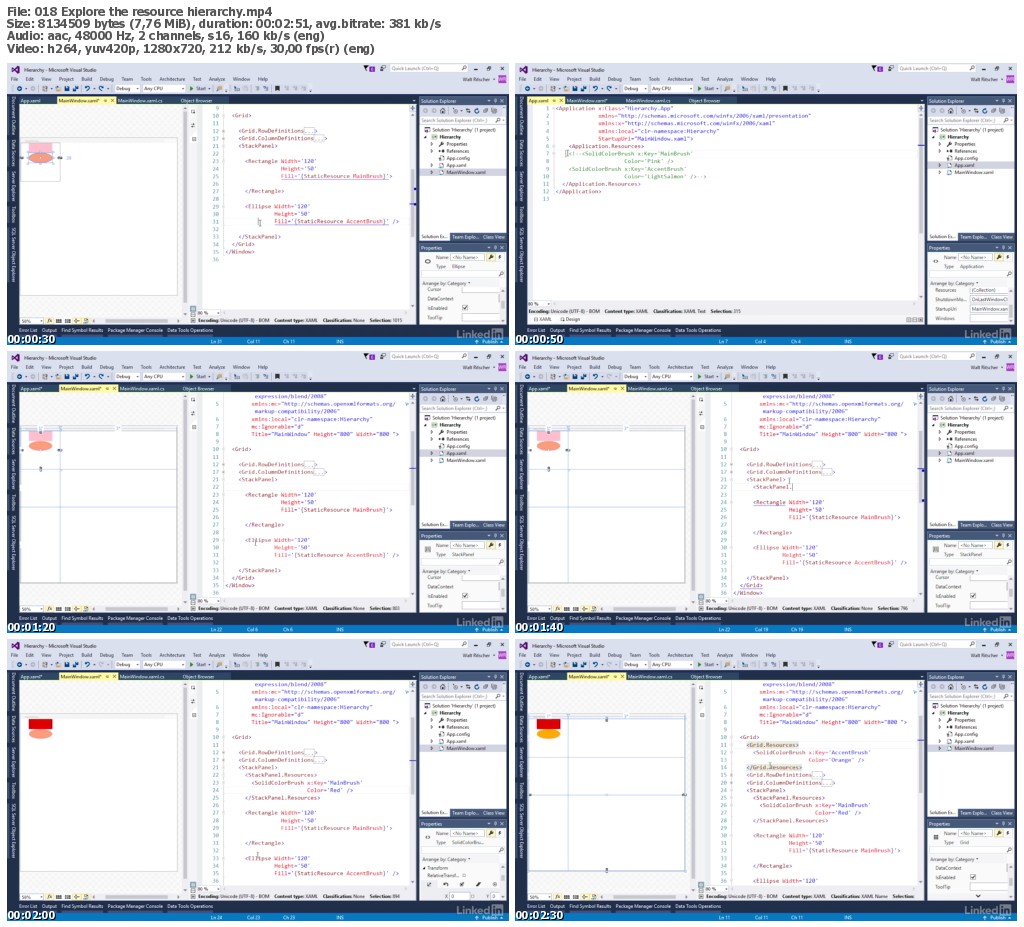1024x927 pixels.
Task: Collapse Hierarchy project node in 00:00:50 frame
Action: [x=935, y=137]
